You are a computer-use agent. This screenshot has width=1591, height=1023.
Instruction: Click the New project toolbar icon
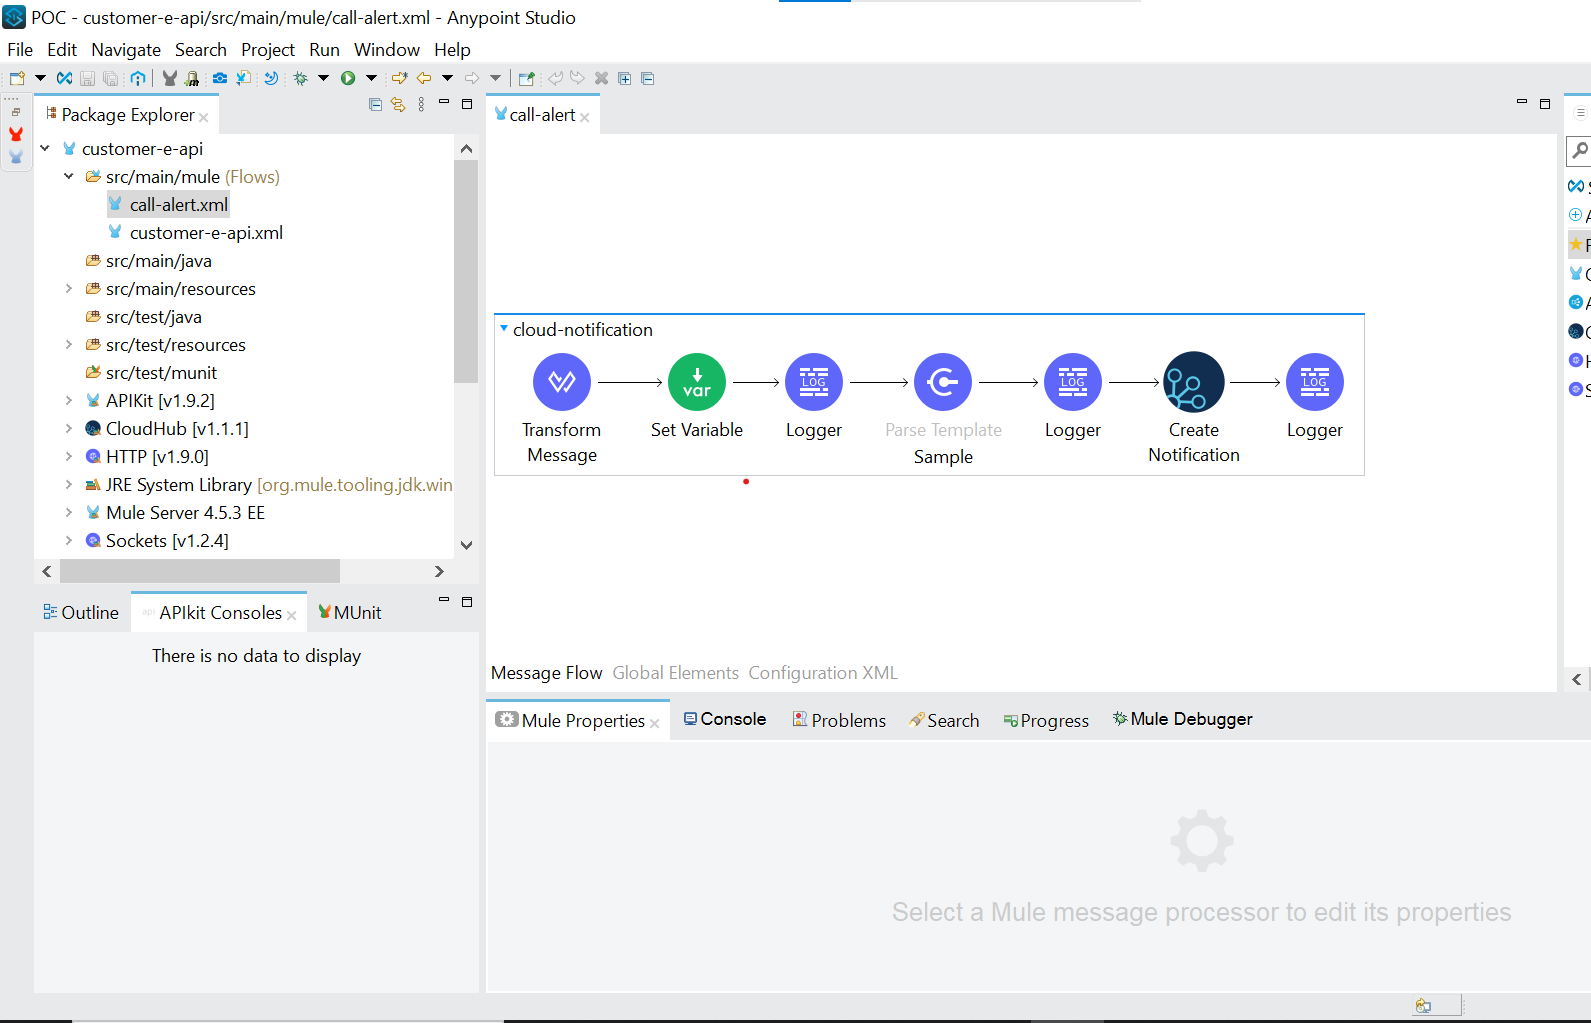(17, 78)
